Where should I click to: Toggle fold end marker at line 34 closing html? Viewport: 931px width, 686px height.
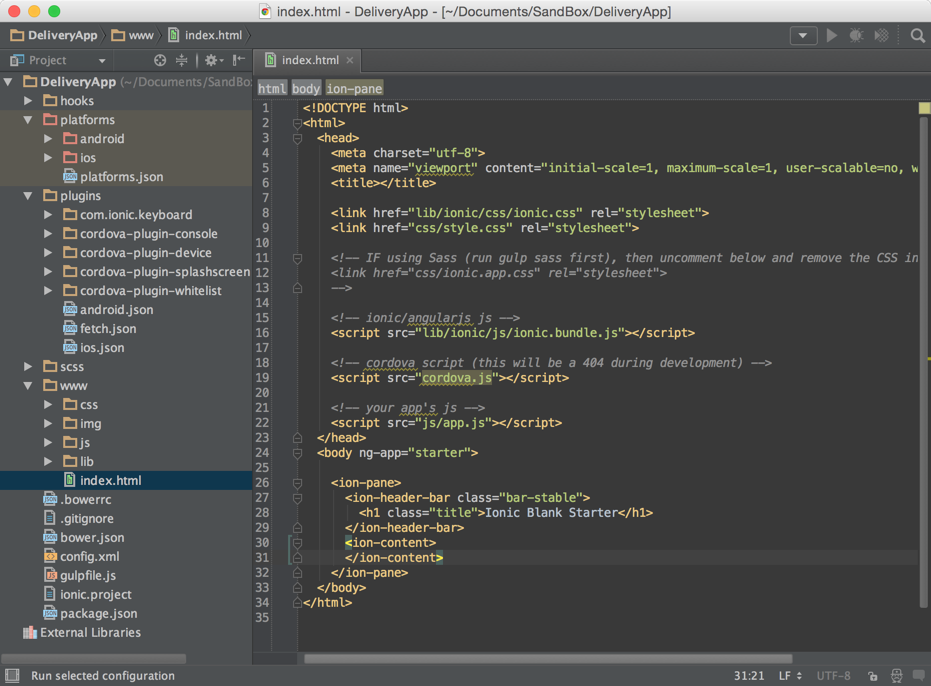(297, 603)
